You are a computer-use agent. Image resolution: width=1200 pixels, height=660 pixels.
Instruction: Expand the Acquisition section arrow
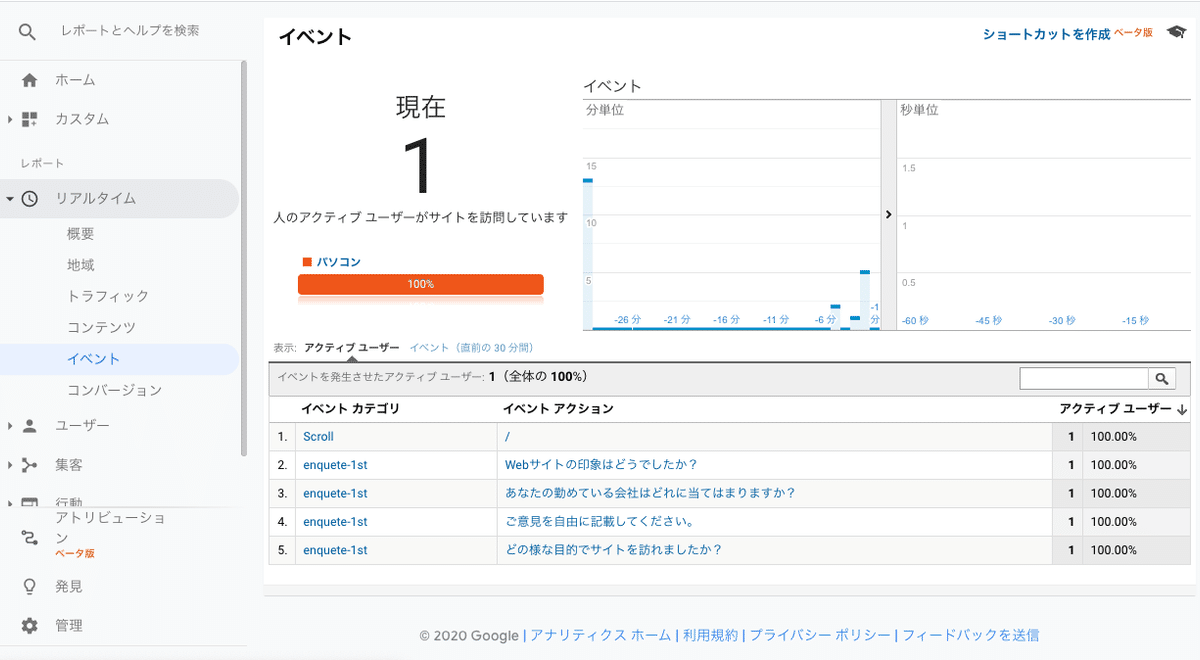[10, 465]
